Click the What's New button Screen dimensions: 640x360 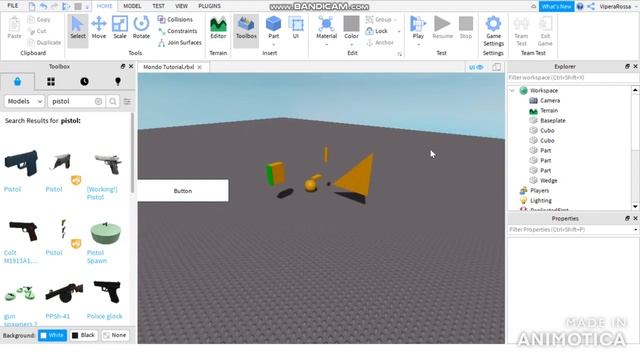[x=556, y=7]
